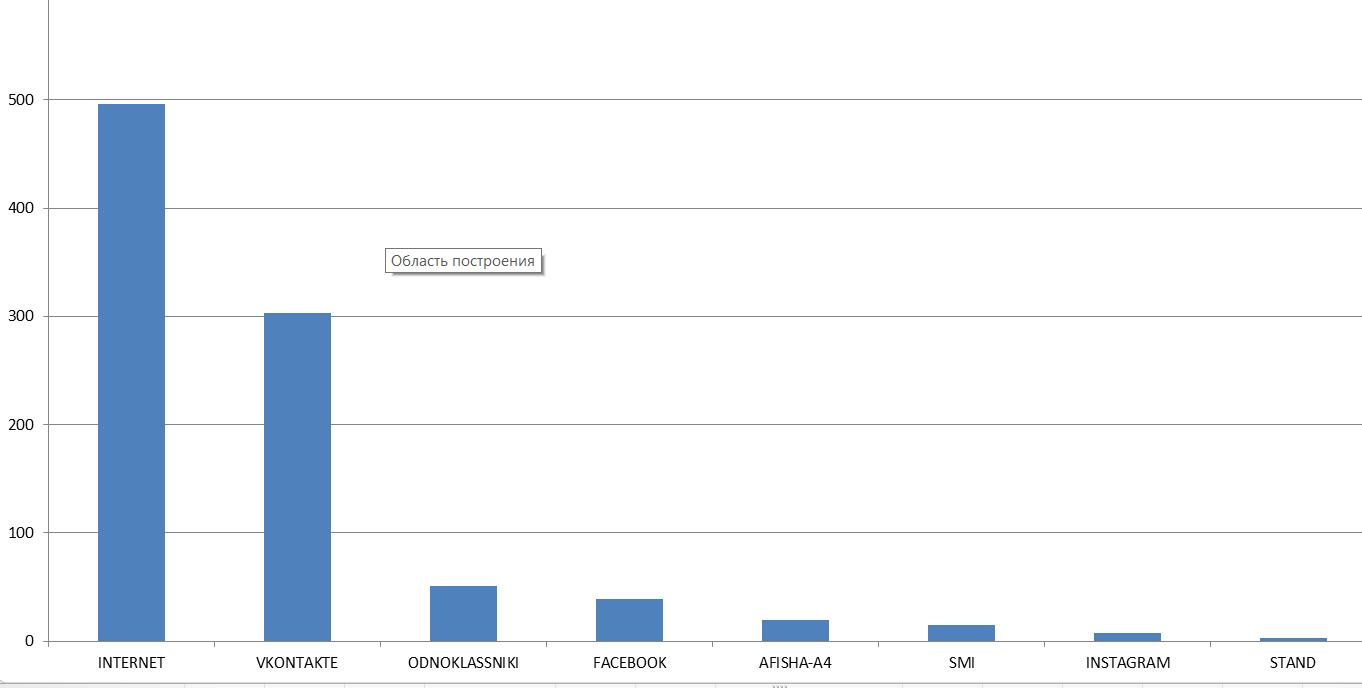Click the AFISHA-A4 data bar
The height and width of the screenshot is (688, 1362).
point(795,630)
